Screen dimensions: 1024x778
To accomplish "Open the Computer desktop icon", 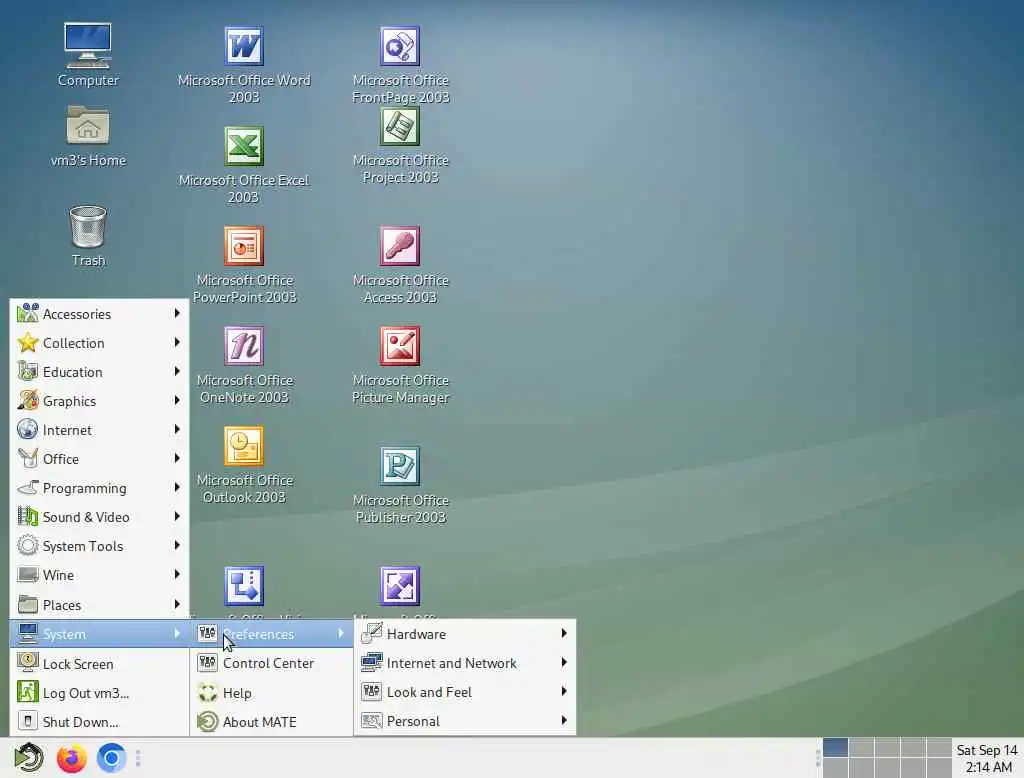I will [88, 55].
